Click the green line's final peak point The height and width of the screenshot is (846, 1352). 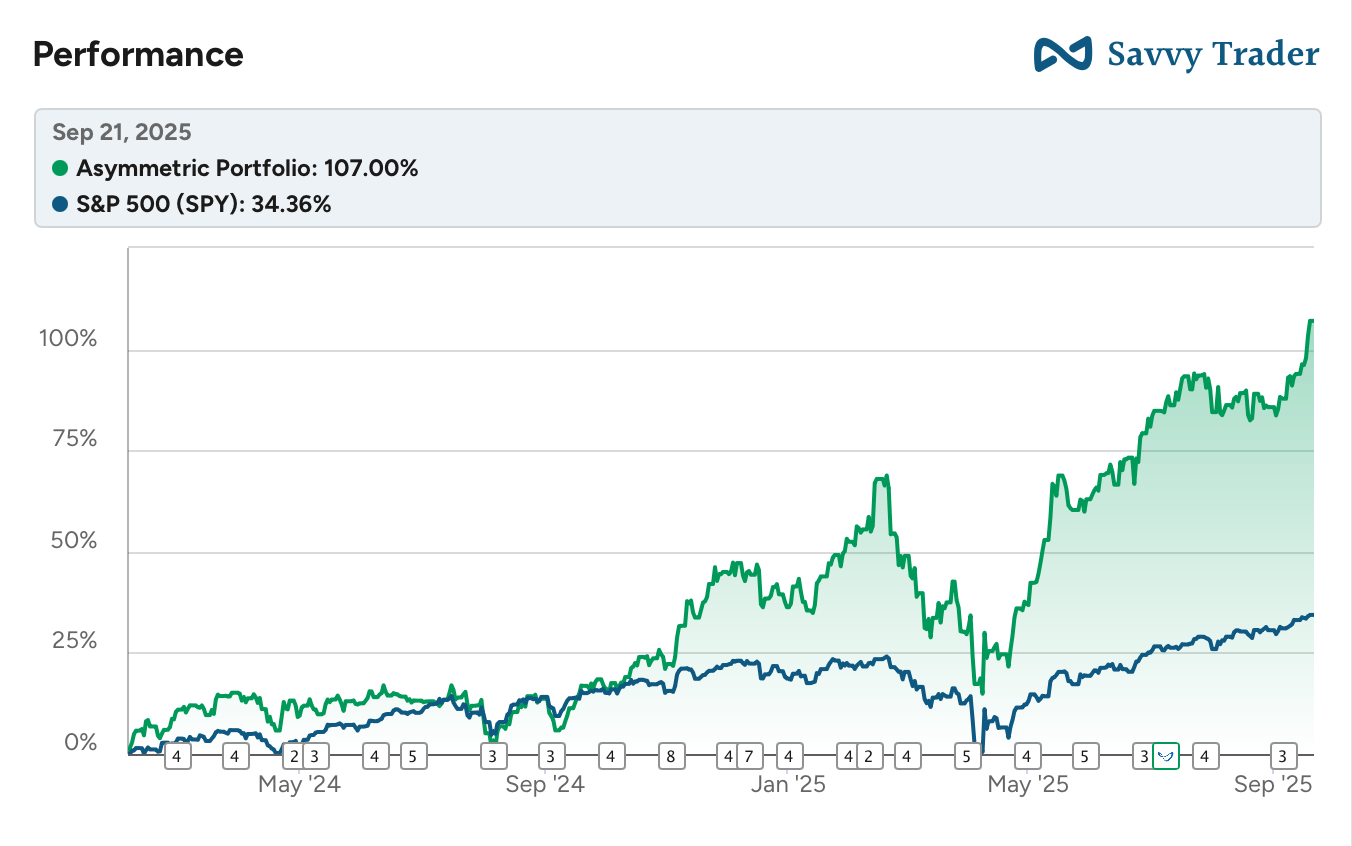pos(1311,321)
